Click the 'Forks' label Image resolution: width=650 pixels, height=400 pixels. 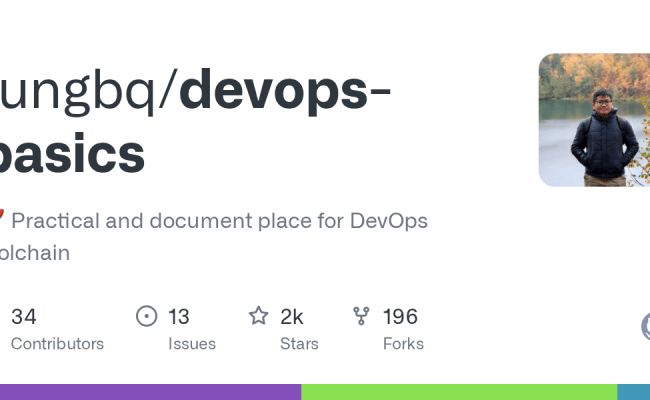pyautogui.click(x=403, y=344)
